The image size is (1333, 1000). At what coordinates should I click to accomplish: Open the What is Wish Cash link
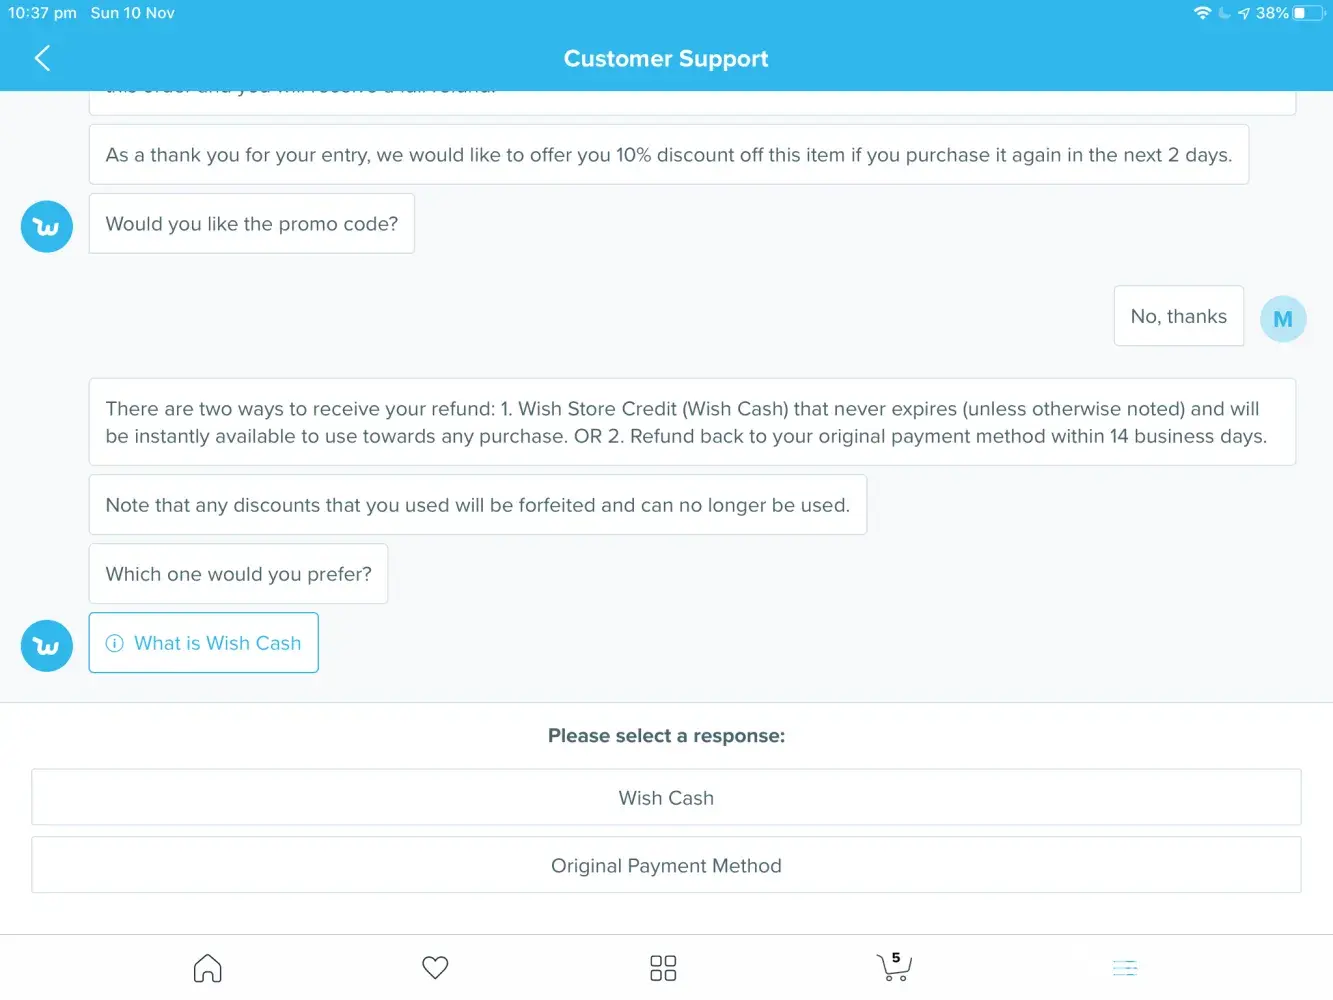tap(217, 643)
